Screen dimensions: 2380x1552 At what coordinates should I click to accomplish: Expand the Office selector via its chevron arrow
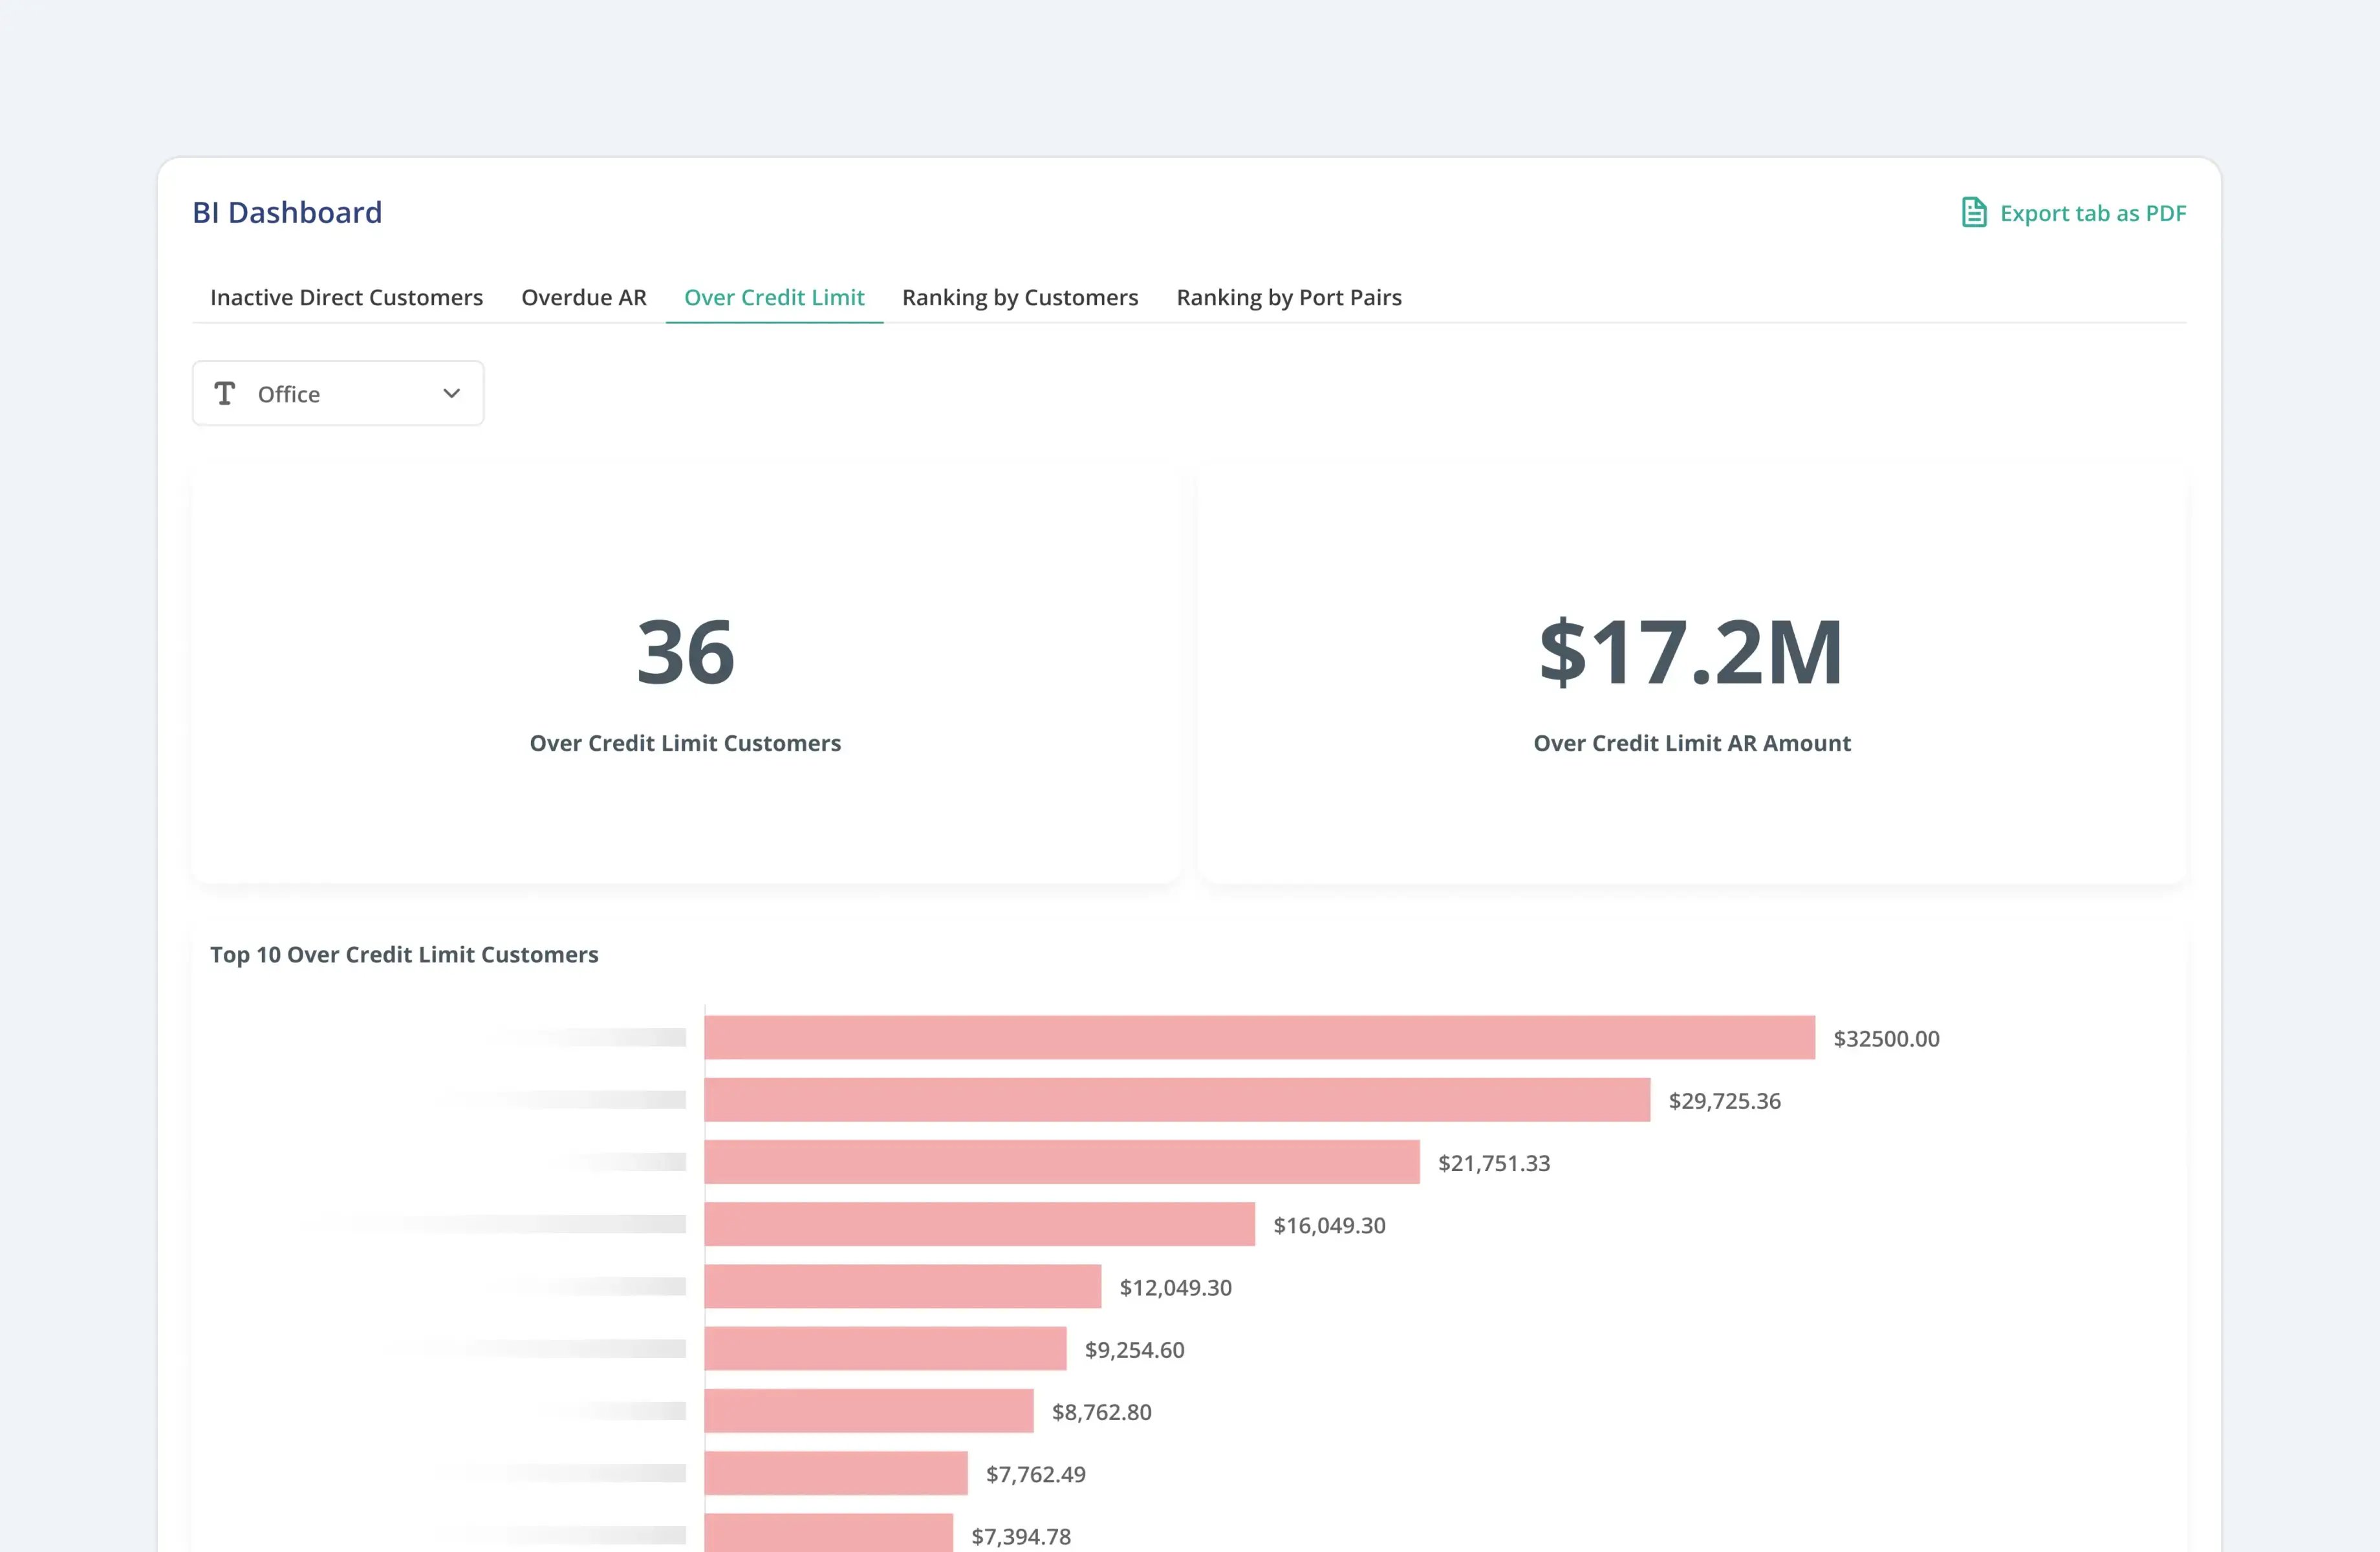click(451, 393)
